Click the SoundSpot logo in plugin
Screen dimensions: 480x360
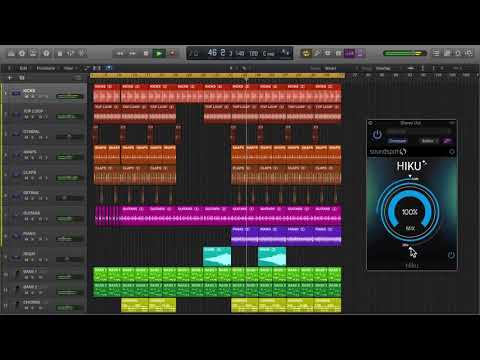(x=388, y=152)
